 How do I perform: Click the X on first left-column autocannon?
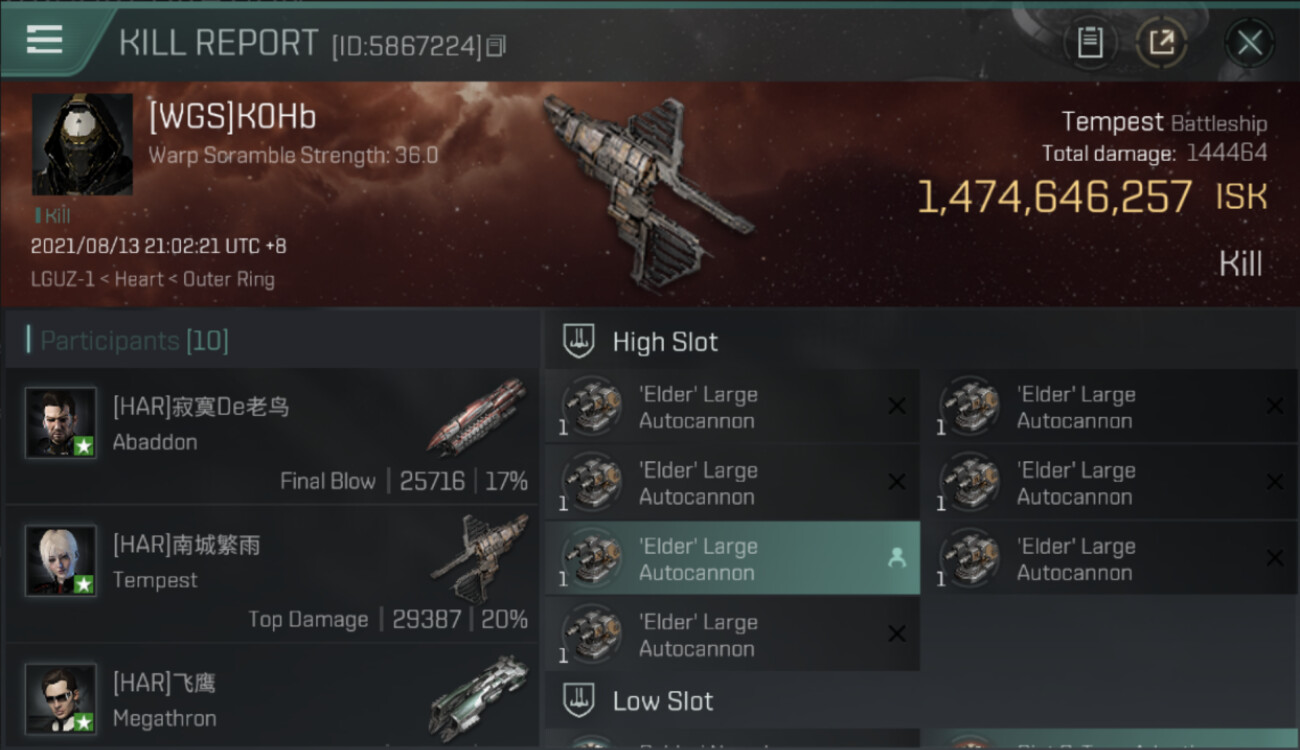tap(897, 406)
